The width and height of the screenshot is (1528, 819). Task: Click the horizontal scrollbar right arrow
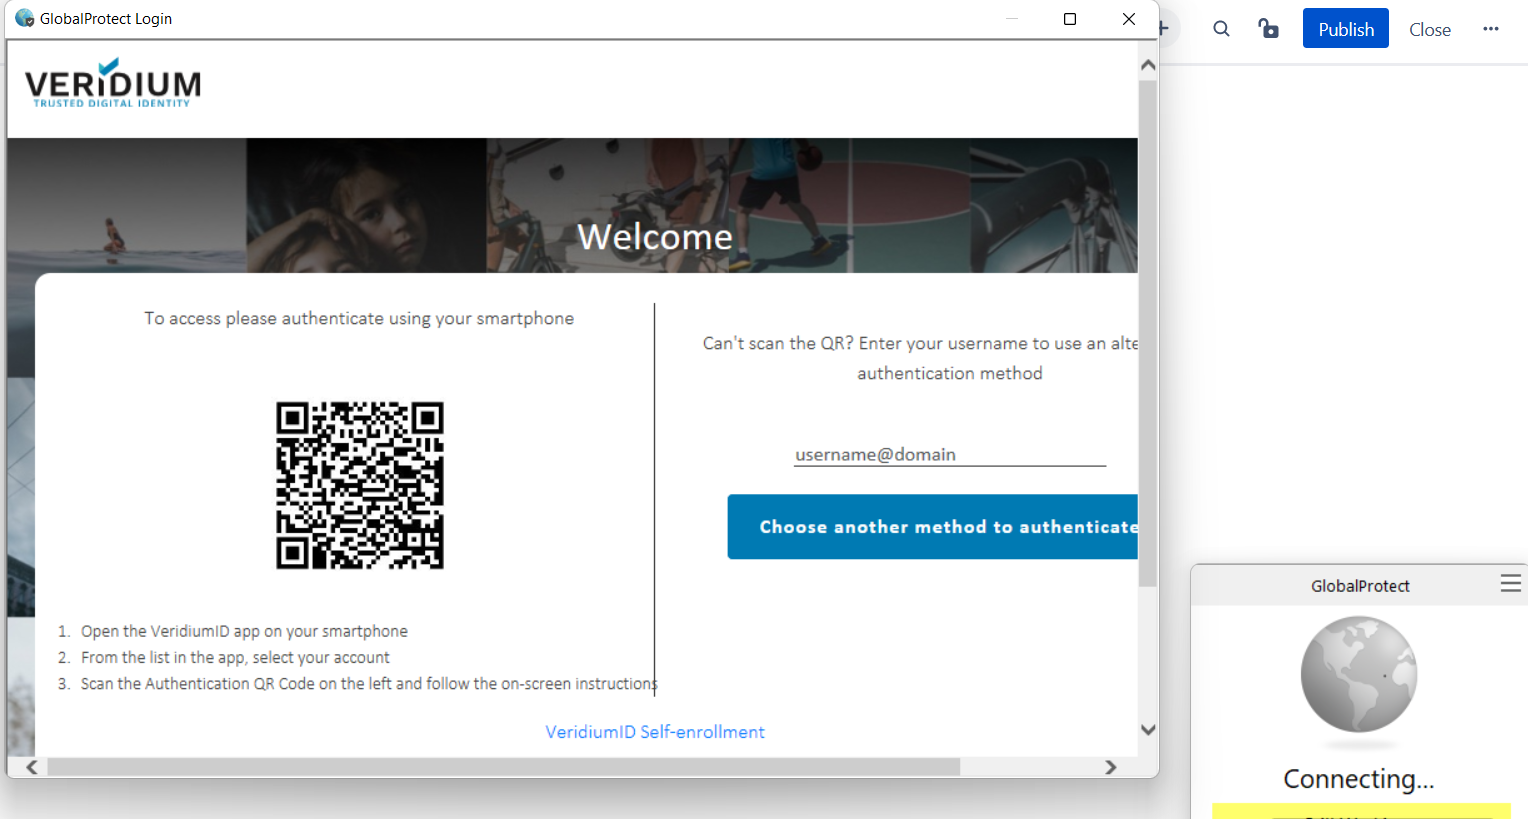point(1110,767)
